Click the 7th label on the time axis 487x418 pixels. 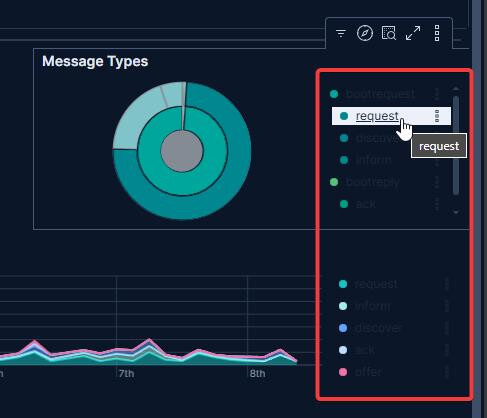click(126, 373)
